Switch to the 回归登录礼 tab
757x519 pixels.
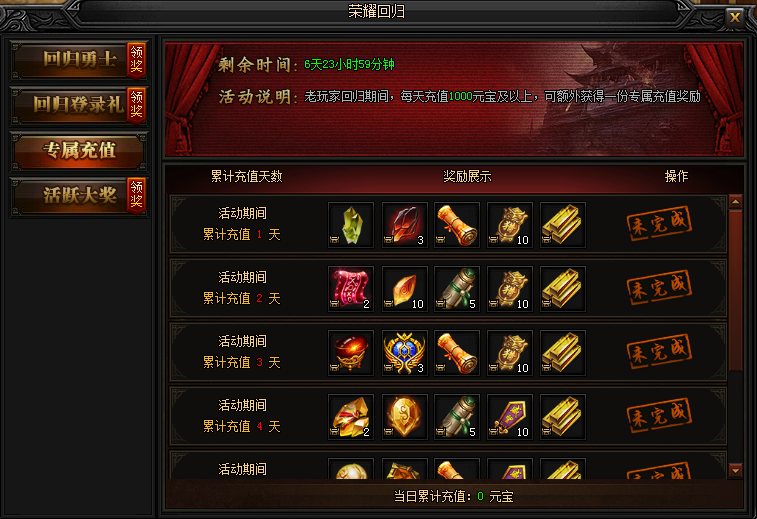79,105
